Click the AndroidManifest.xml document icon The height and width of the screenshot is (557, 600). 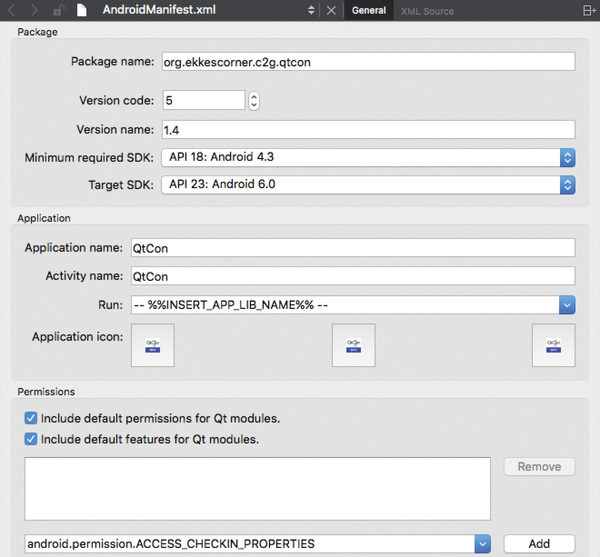(83, 11)
